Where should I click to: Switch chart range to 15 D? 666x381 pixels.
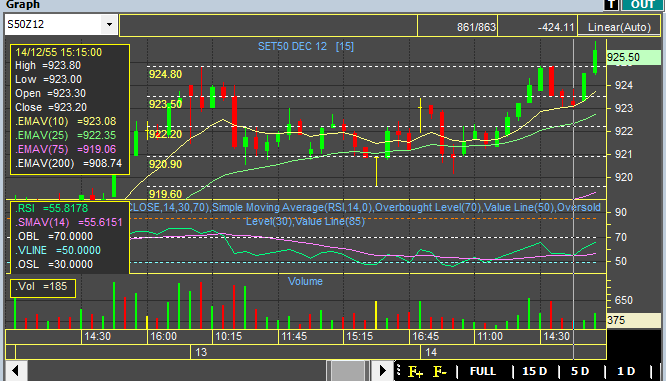tap(534, 371)
